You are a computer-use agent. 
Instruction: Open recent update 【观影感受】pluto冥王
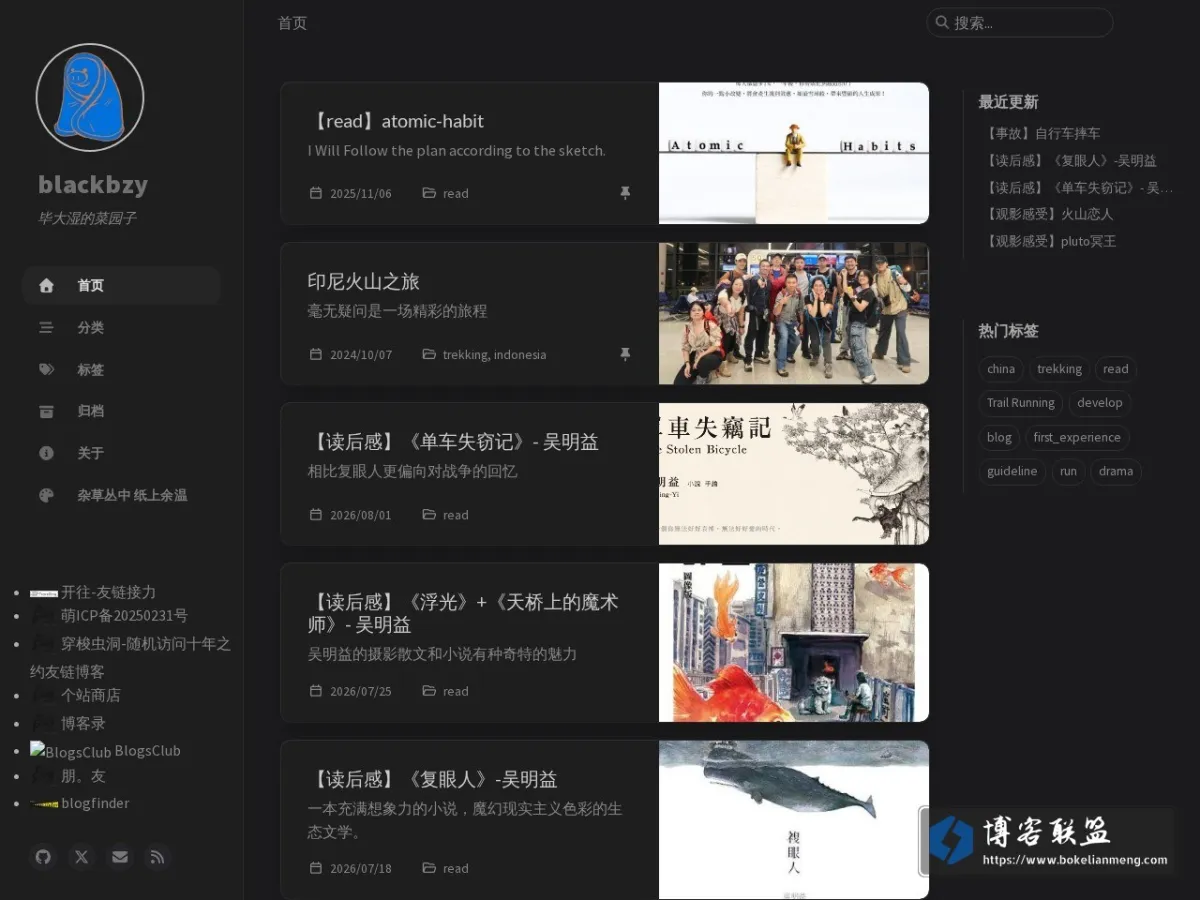click(1050, 241)
